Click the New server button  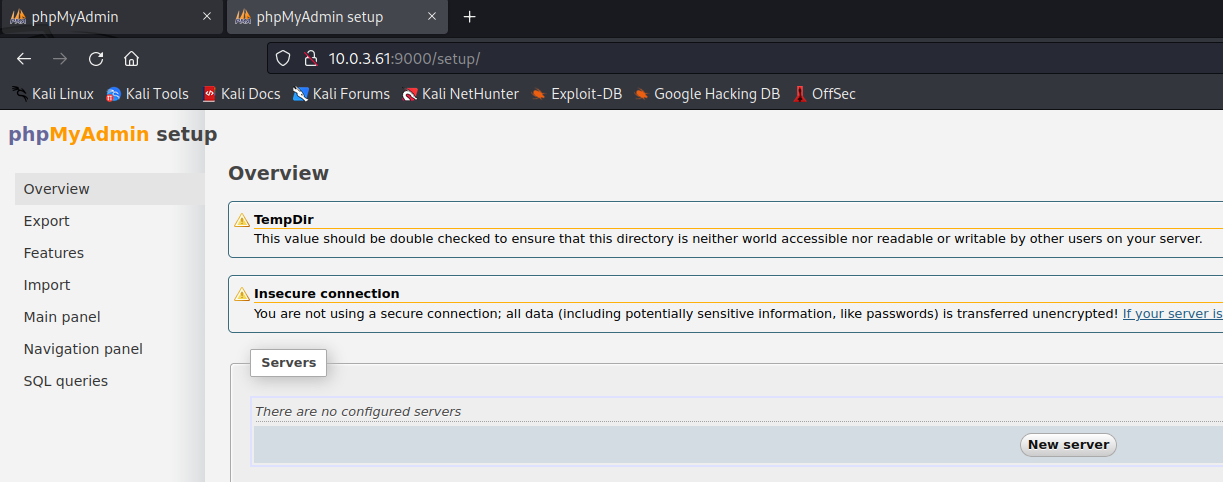(1068, 445)
